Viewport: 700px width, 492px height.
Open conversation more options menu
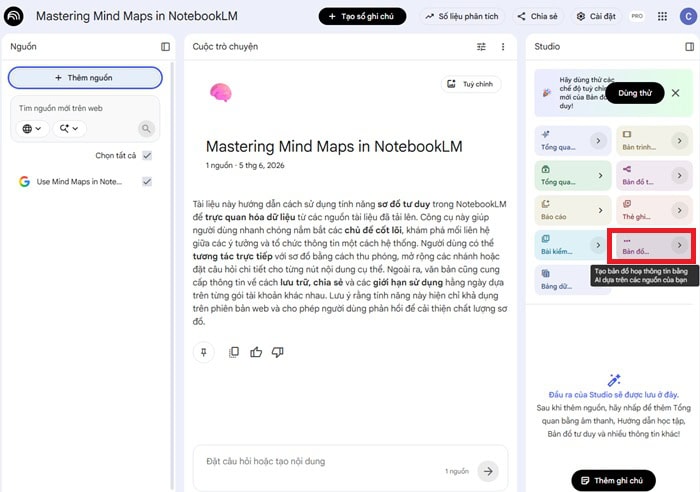click(503, 46)
